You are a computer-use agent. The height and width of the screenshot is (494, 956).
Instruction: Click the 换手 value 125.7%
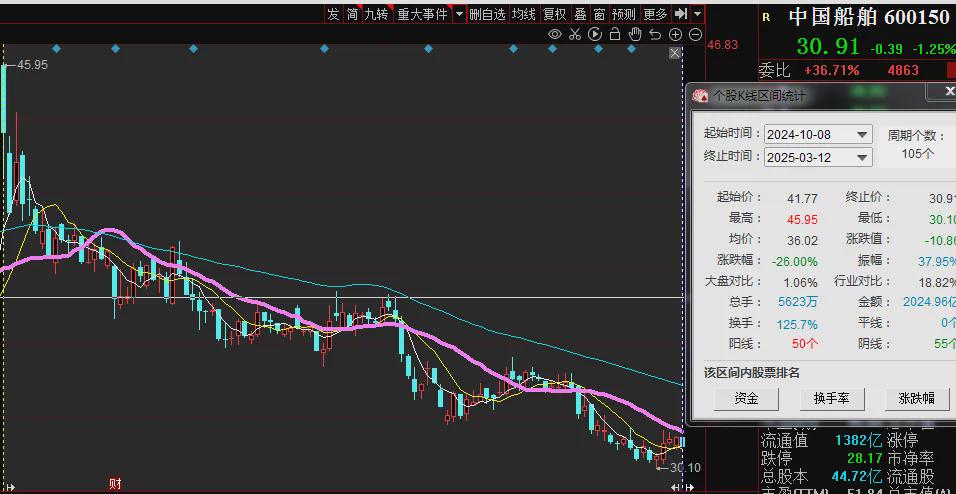(x=797, y=324)
